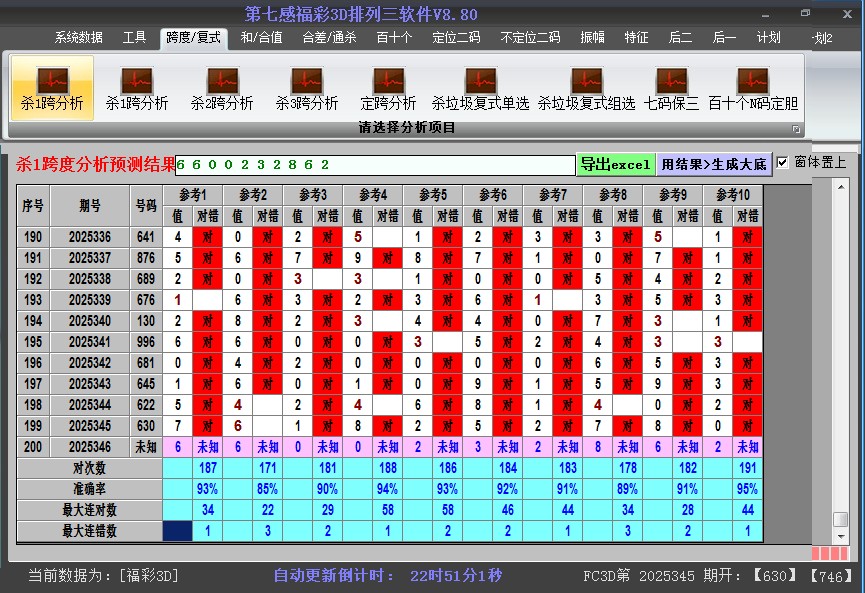Click the table's scrollbar up arrow

pos(840,189)
